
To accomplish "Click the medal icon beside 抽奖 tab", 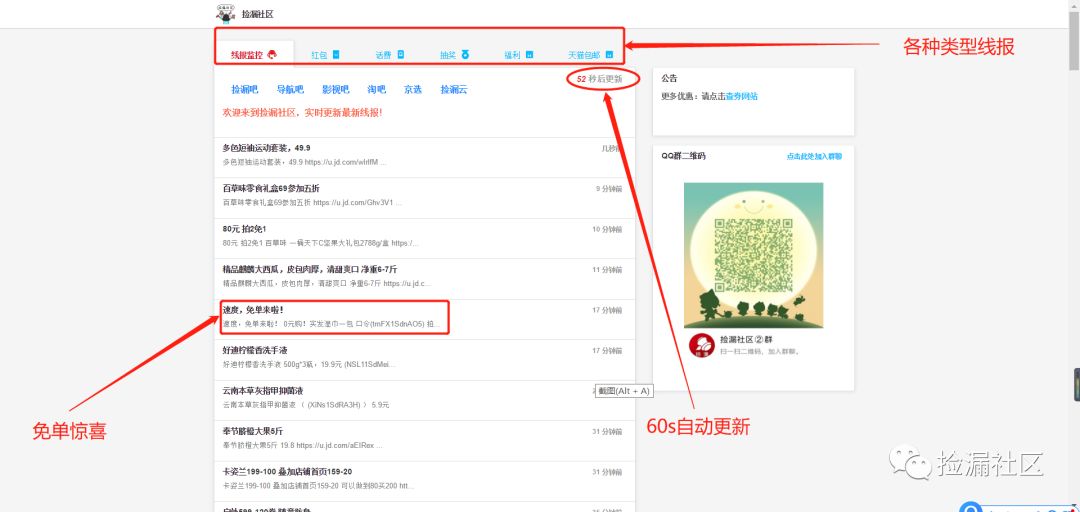I will (466, 54).
